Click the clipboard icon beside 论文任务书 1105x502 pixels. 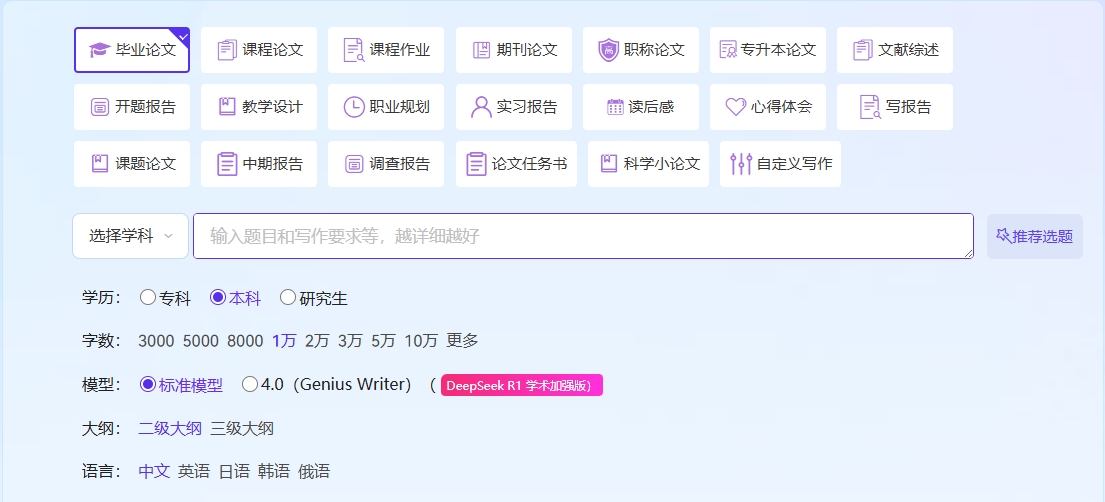tap(476, 164)
